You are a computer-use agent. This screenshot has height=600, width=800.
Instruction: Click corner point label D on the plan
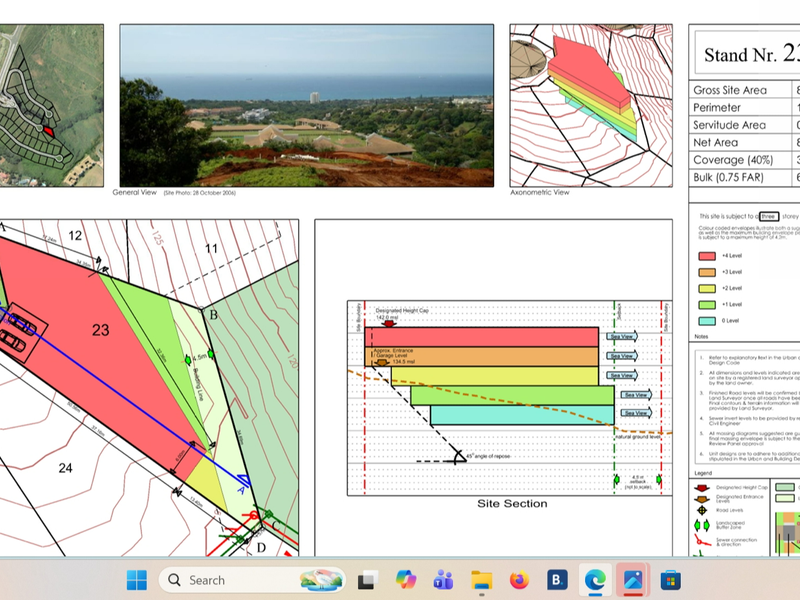click(261, 547)
